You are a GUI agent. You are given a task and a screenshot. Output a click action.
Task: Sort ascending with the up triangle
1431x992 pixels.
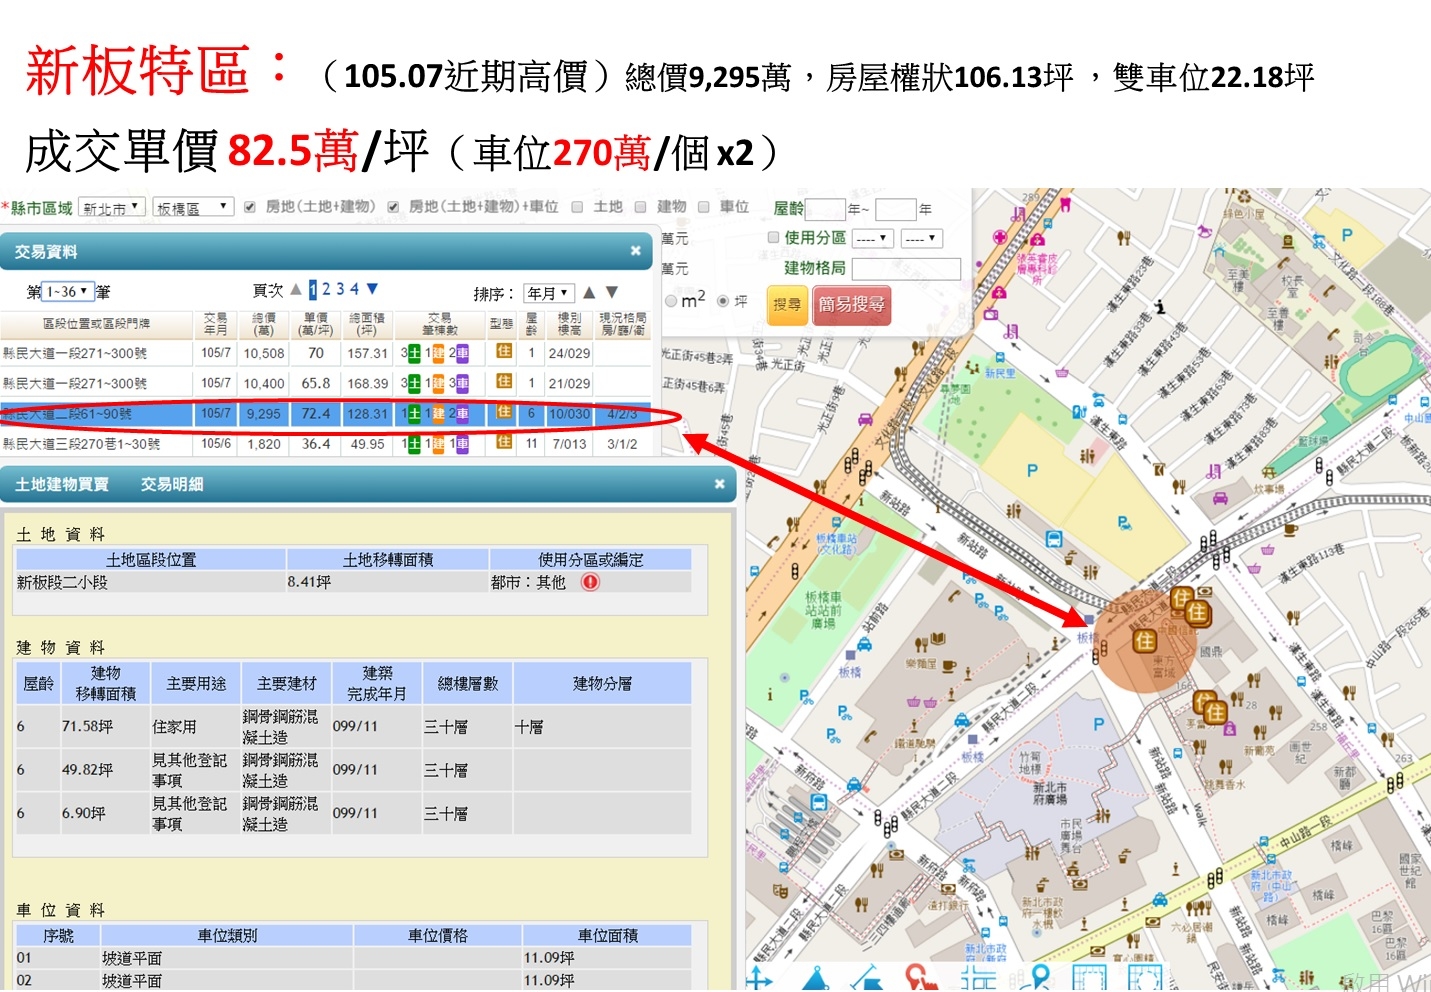pos(589,293)
